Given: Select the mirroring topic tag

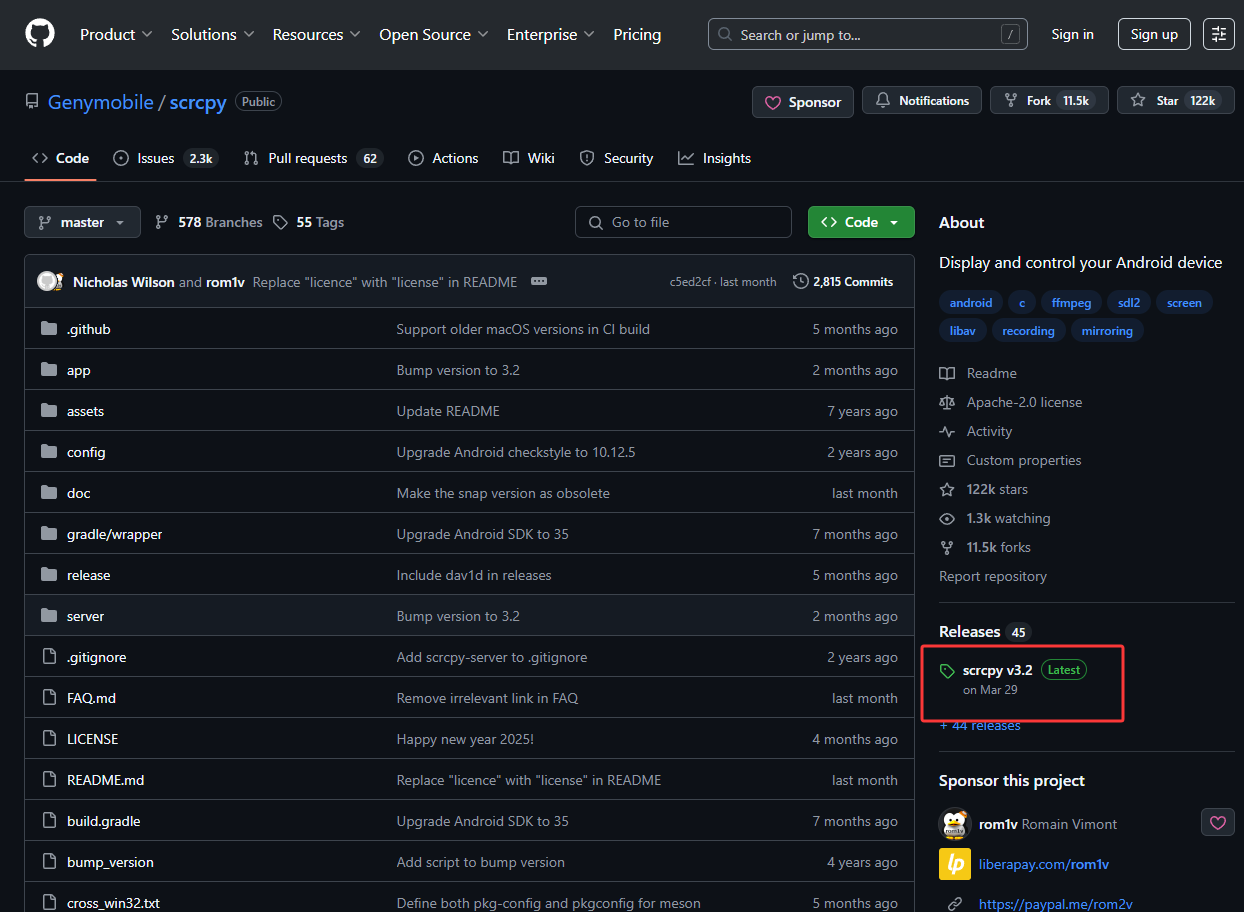Looking at the screenshot, I should point(1107,330).
